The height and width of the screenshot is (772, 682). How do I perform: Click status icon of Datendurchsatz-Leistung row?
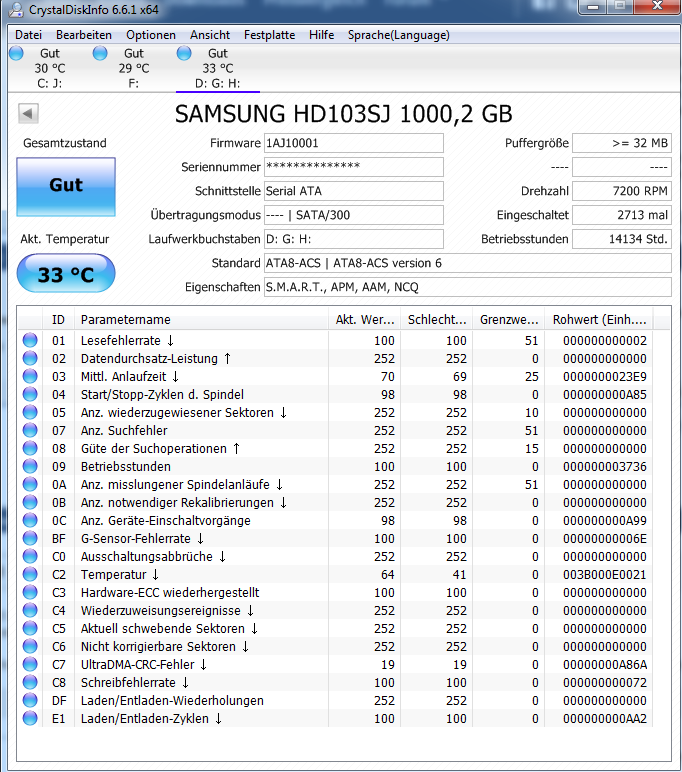pyautogui.click(x=30, y=358)
